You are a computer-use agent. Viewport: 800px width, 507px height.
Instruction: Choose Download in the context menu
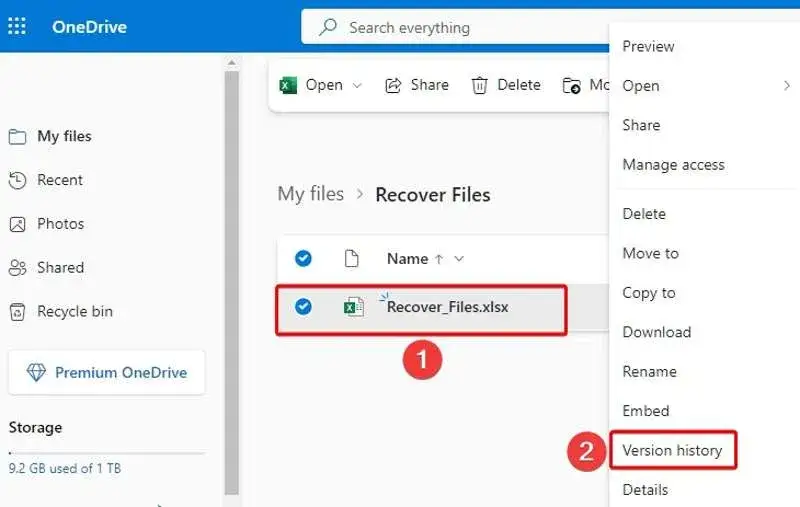tap(657, 332)
